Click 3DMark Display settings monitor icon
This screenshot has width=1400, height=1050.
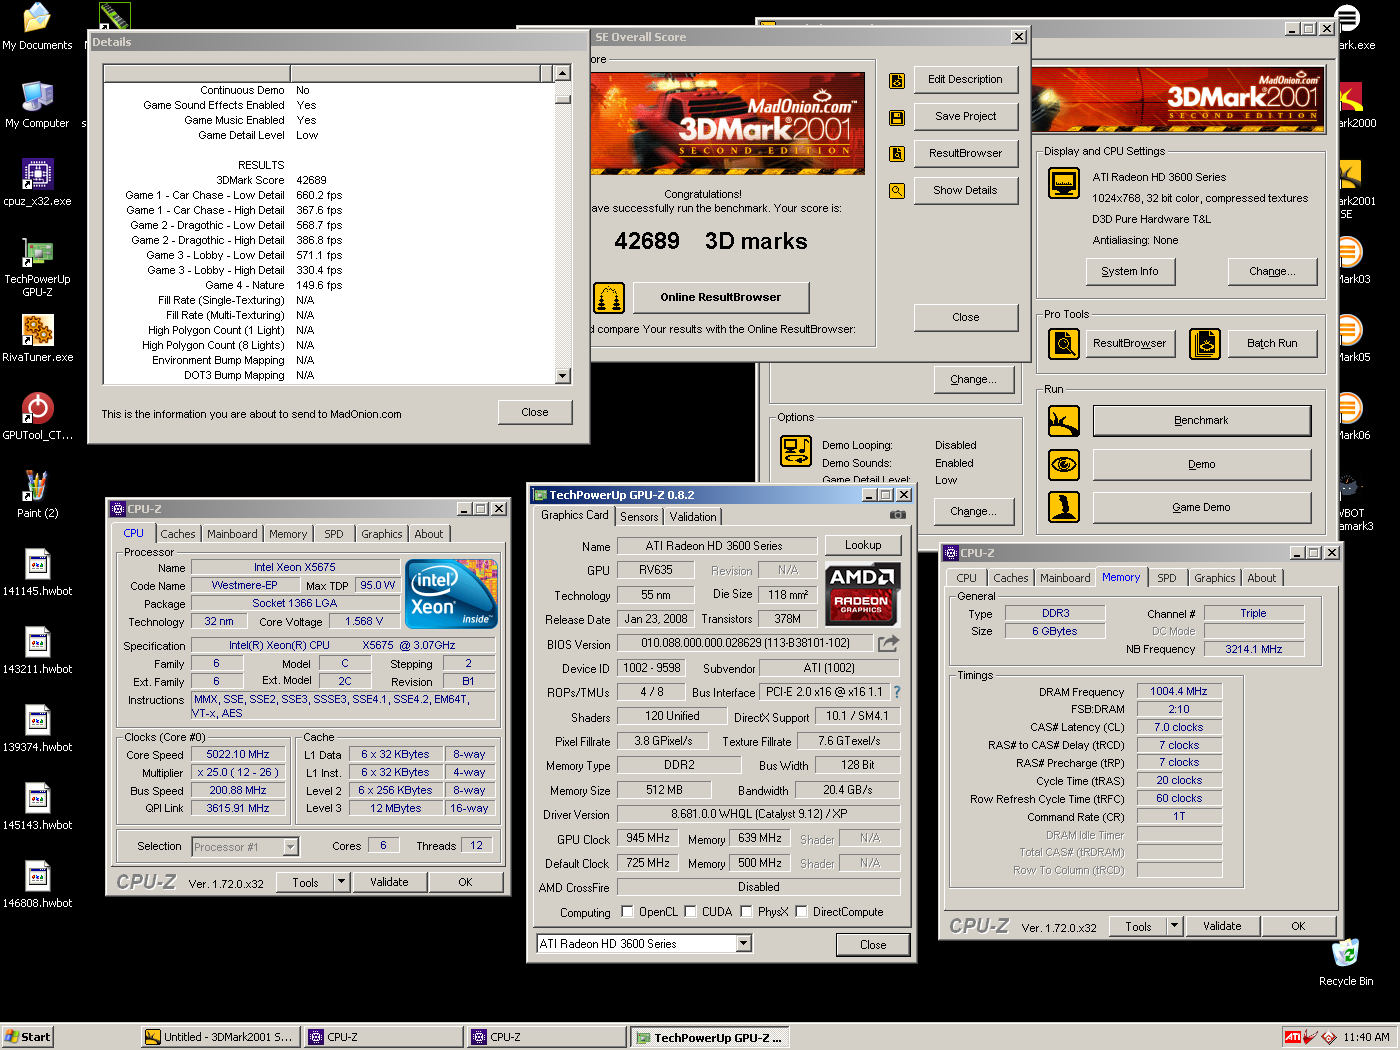point(1064,183)
